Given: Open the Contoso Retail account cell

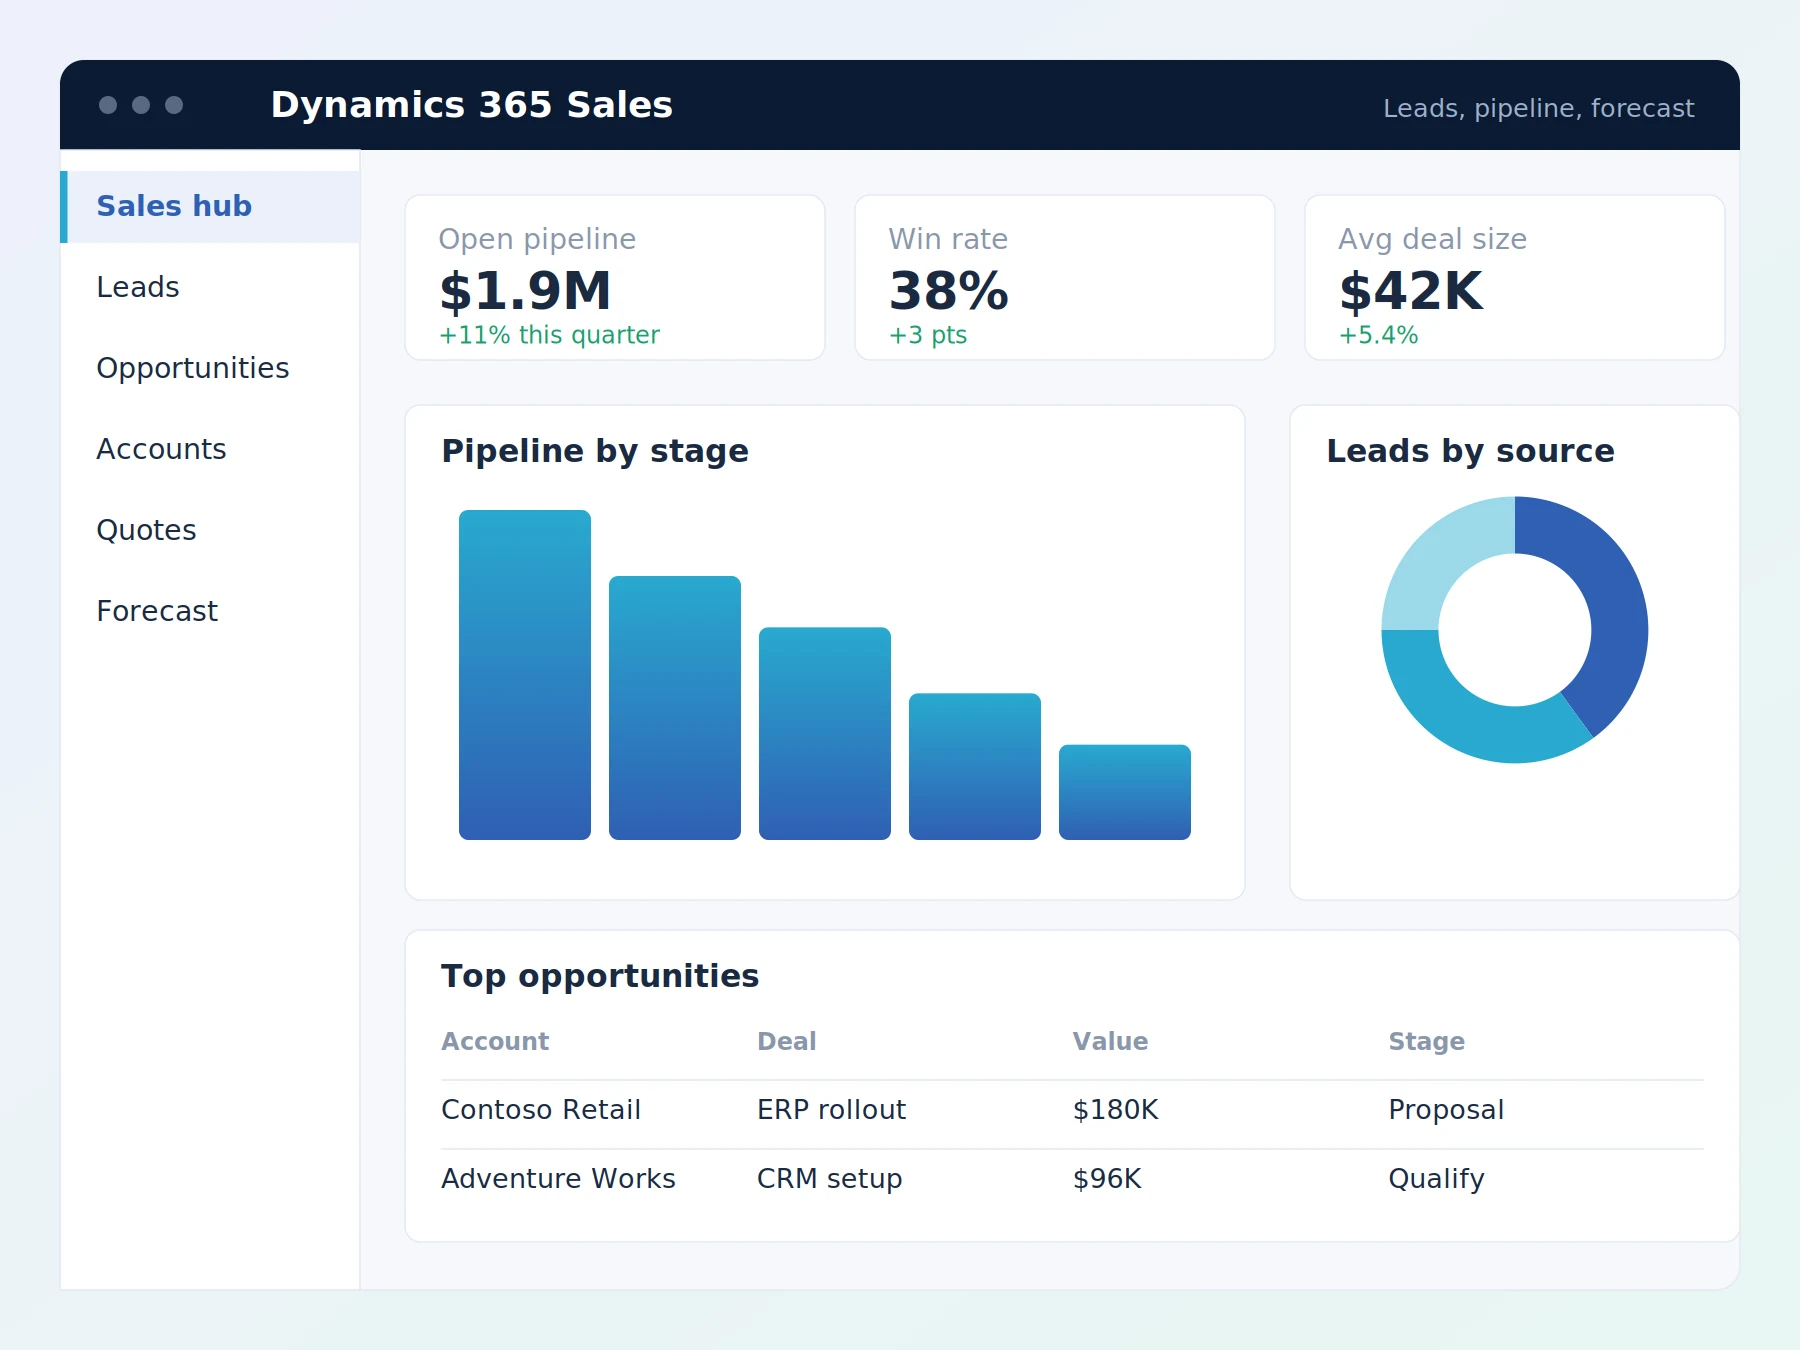Looking at the screenshot, I should [541, 1110].
